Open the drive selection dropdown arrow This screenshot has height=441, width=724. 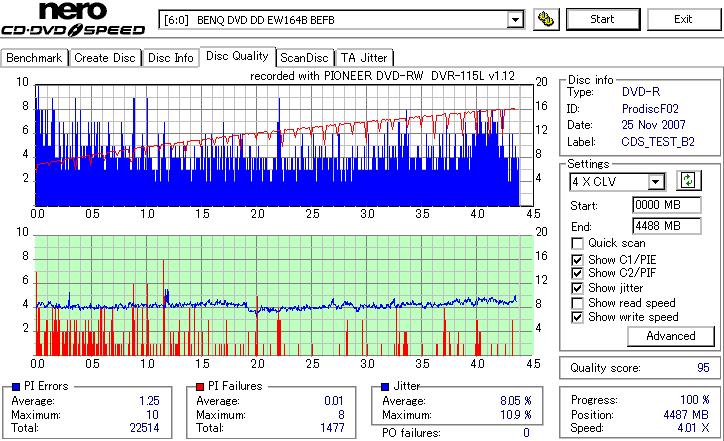tap(515, 20)
